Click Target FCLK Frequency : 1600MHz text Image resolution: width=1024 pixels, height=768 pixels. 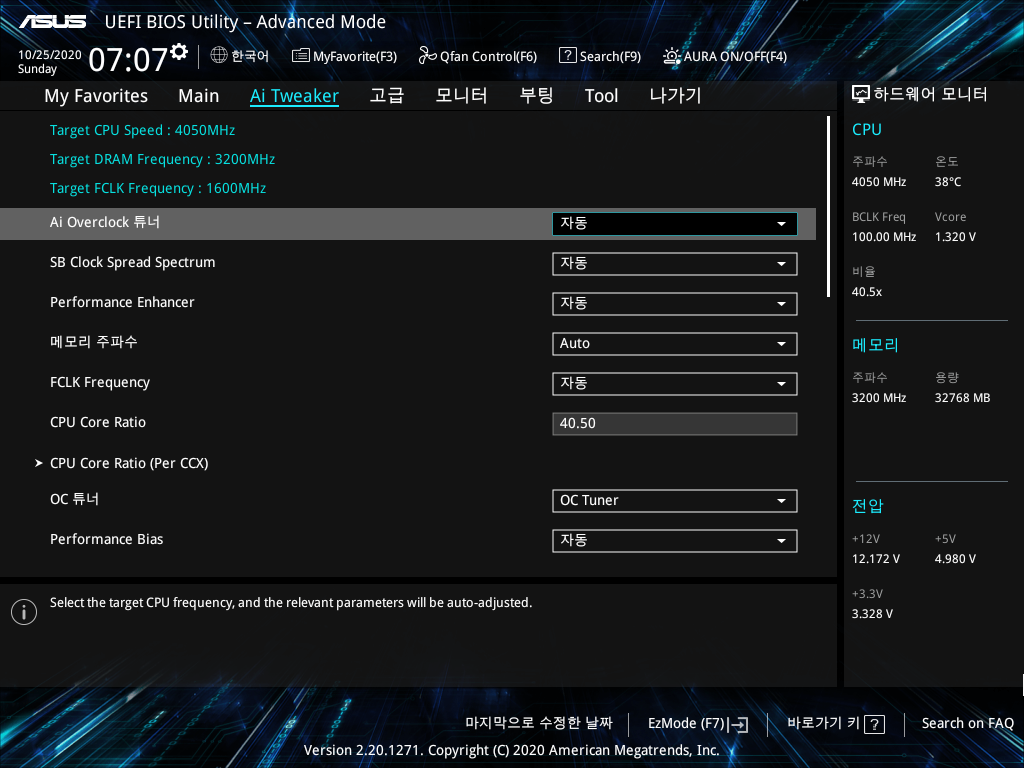[x=158, y=188]
